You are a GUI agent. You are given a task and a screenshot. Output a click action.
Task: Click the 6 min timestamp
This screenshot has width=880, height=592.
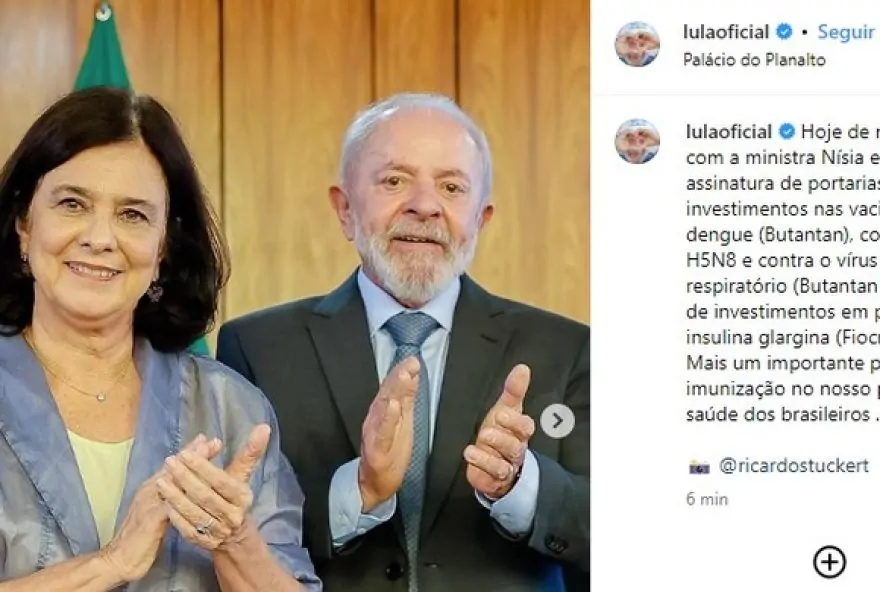coord(707,499)
